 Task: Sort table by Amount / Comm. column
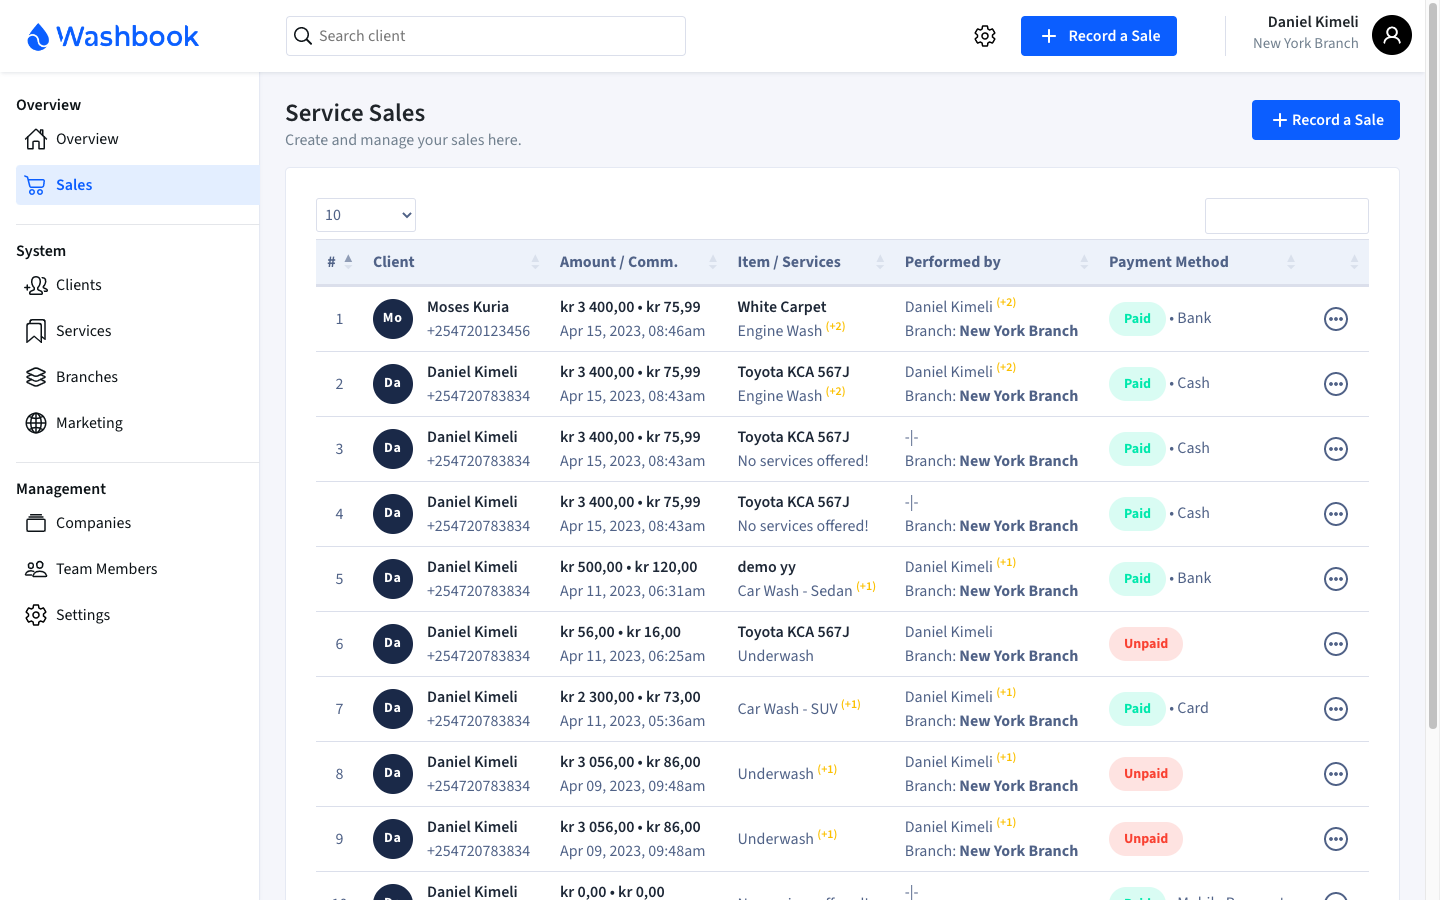(x=638, y=262)
